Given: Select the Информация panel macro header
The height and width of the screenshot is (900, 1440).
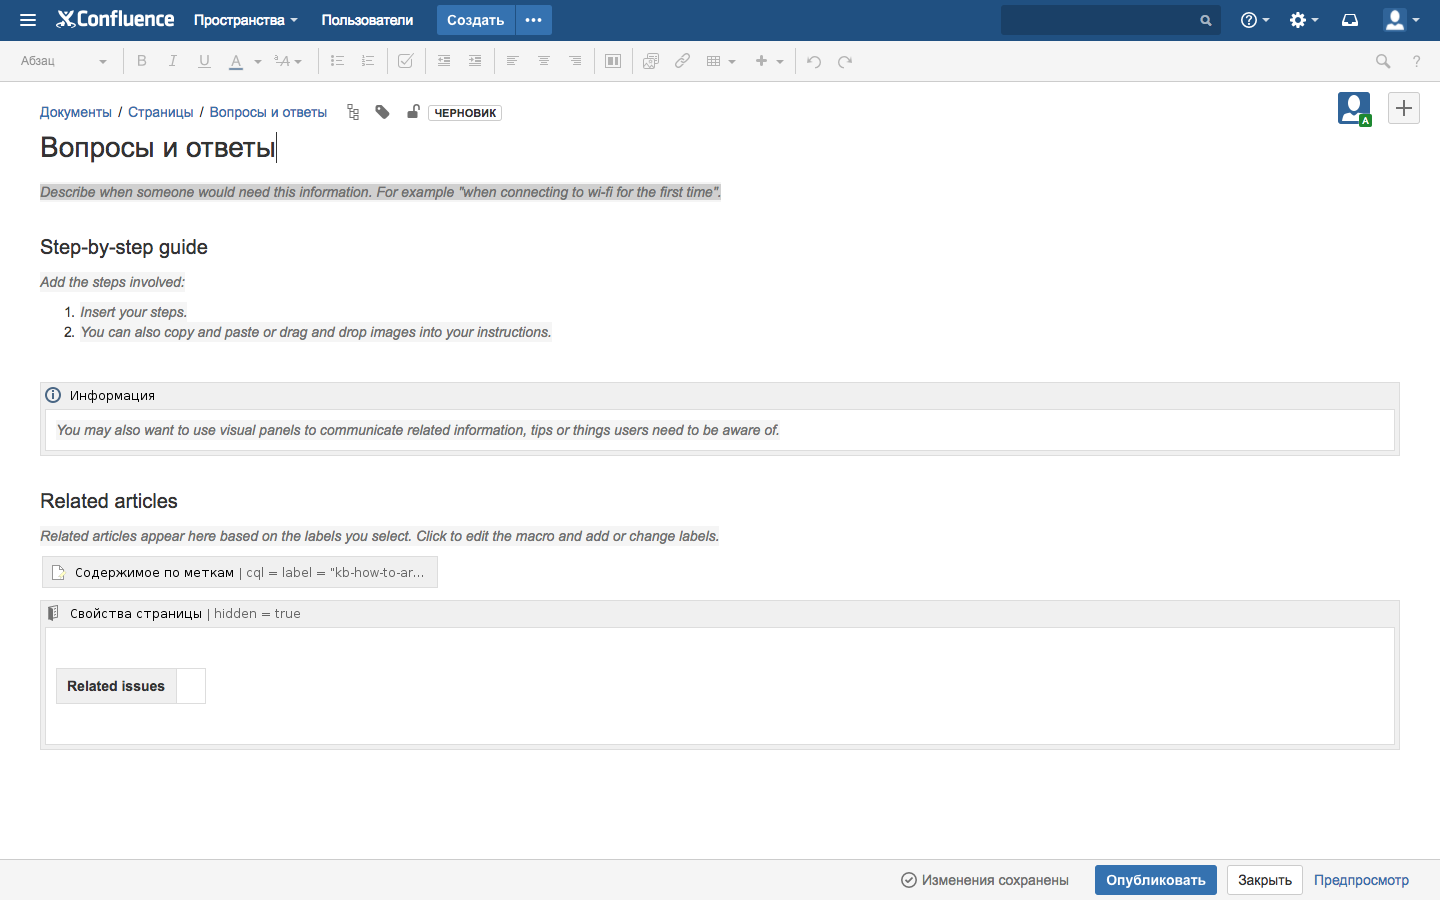Looking at the screenshot, I should (x=720, y=396).
